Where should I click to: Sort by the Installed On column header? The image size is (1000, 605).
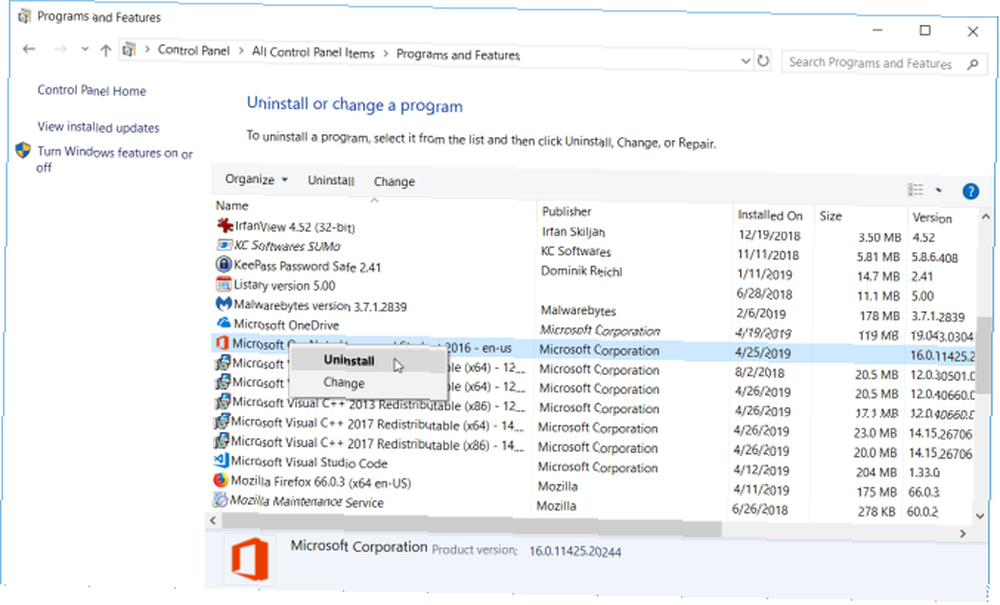[770, 215]
